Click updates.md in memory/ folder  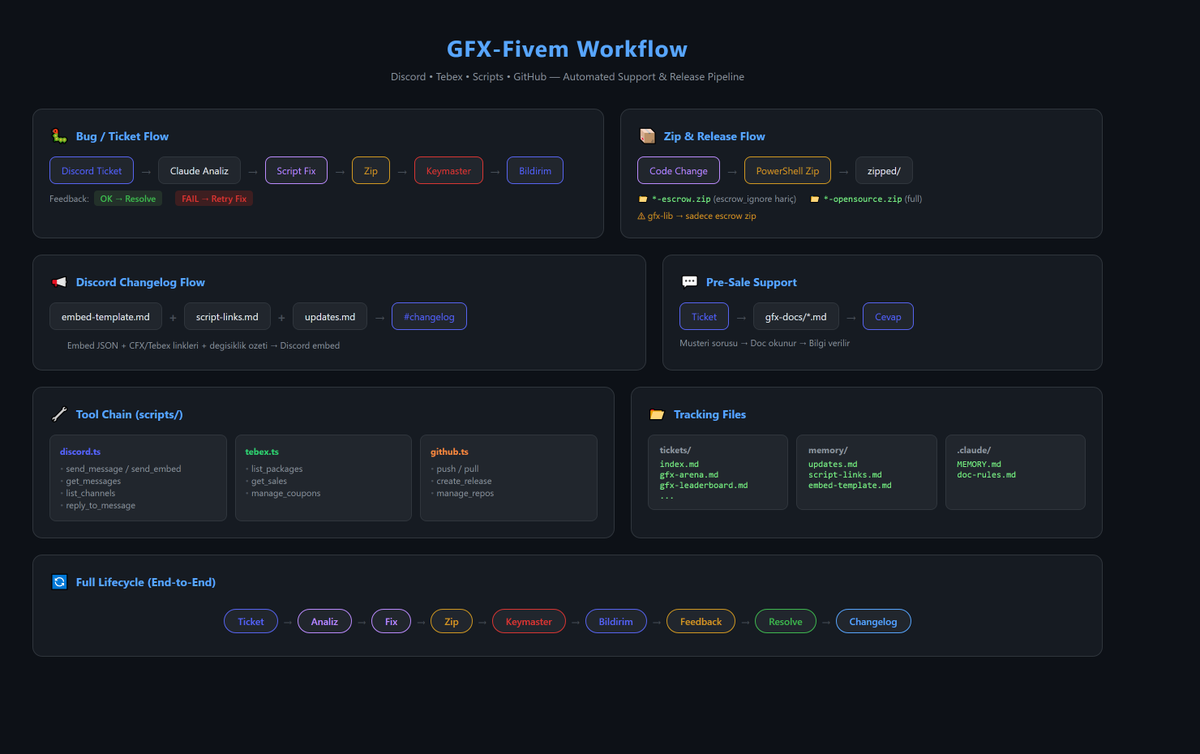(833, 464)
